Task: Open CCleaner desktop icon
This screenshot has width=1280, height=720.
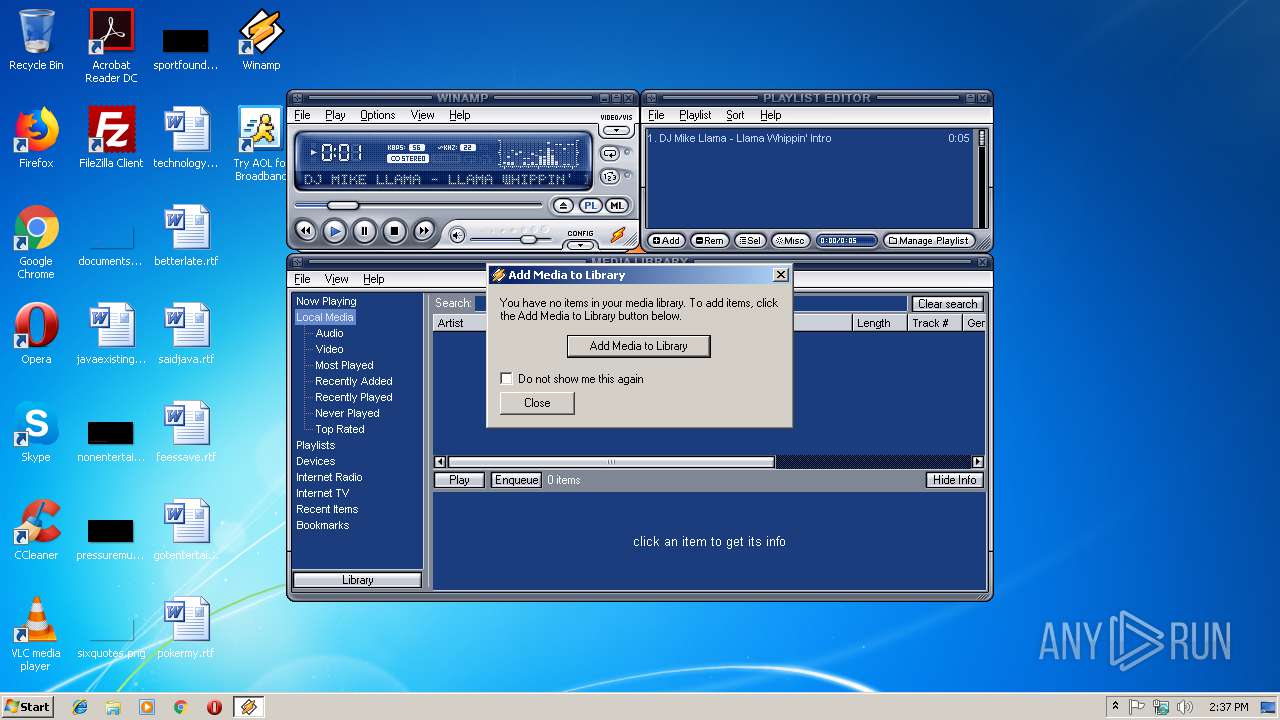Action: click(x=36, y=531)
